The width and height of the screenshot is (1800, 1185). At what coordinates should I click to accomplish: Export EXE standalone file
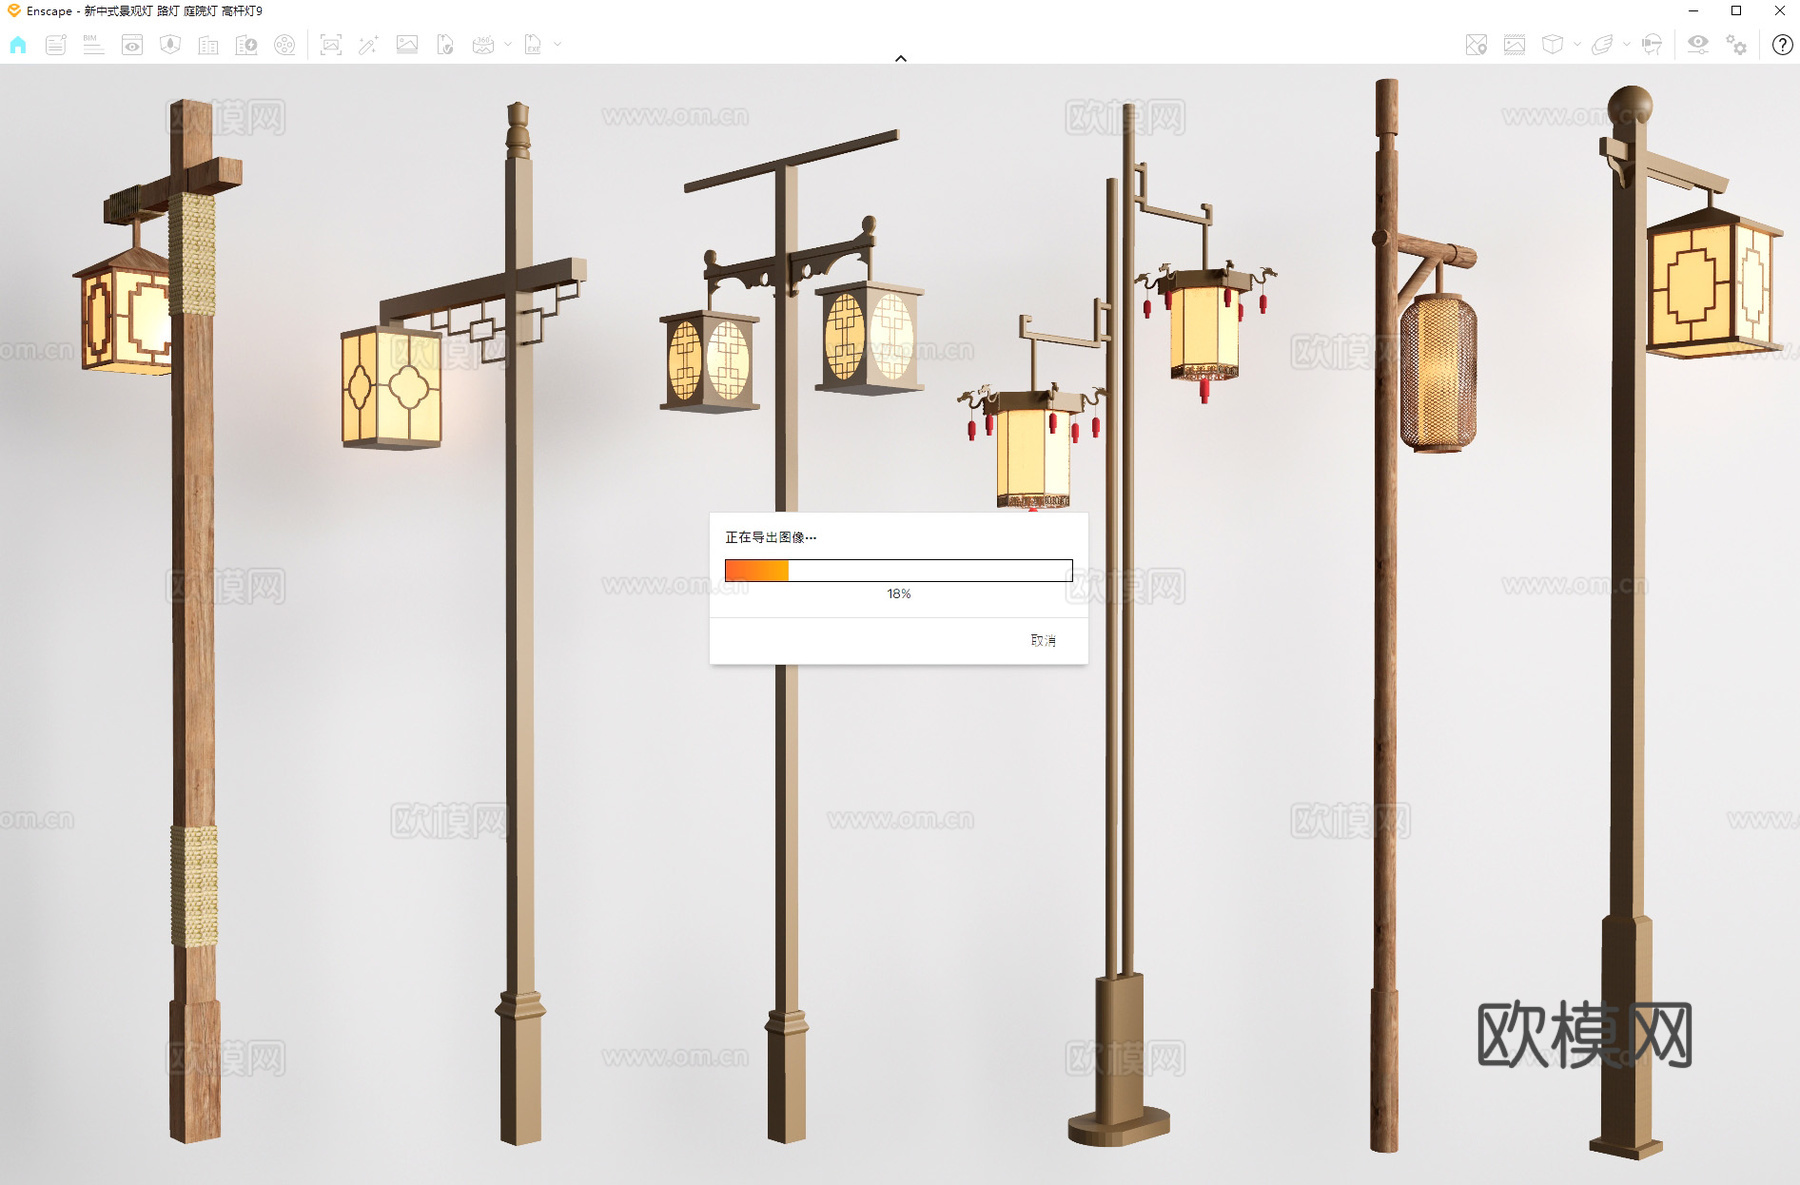point(533,45)
